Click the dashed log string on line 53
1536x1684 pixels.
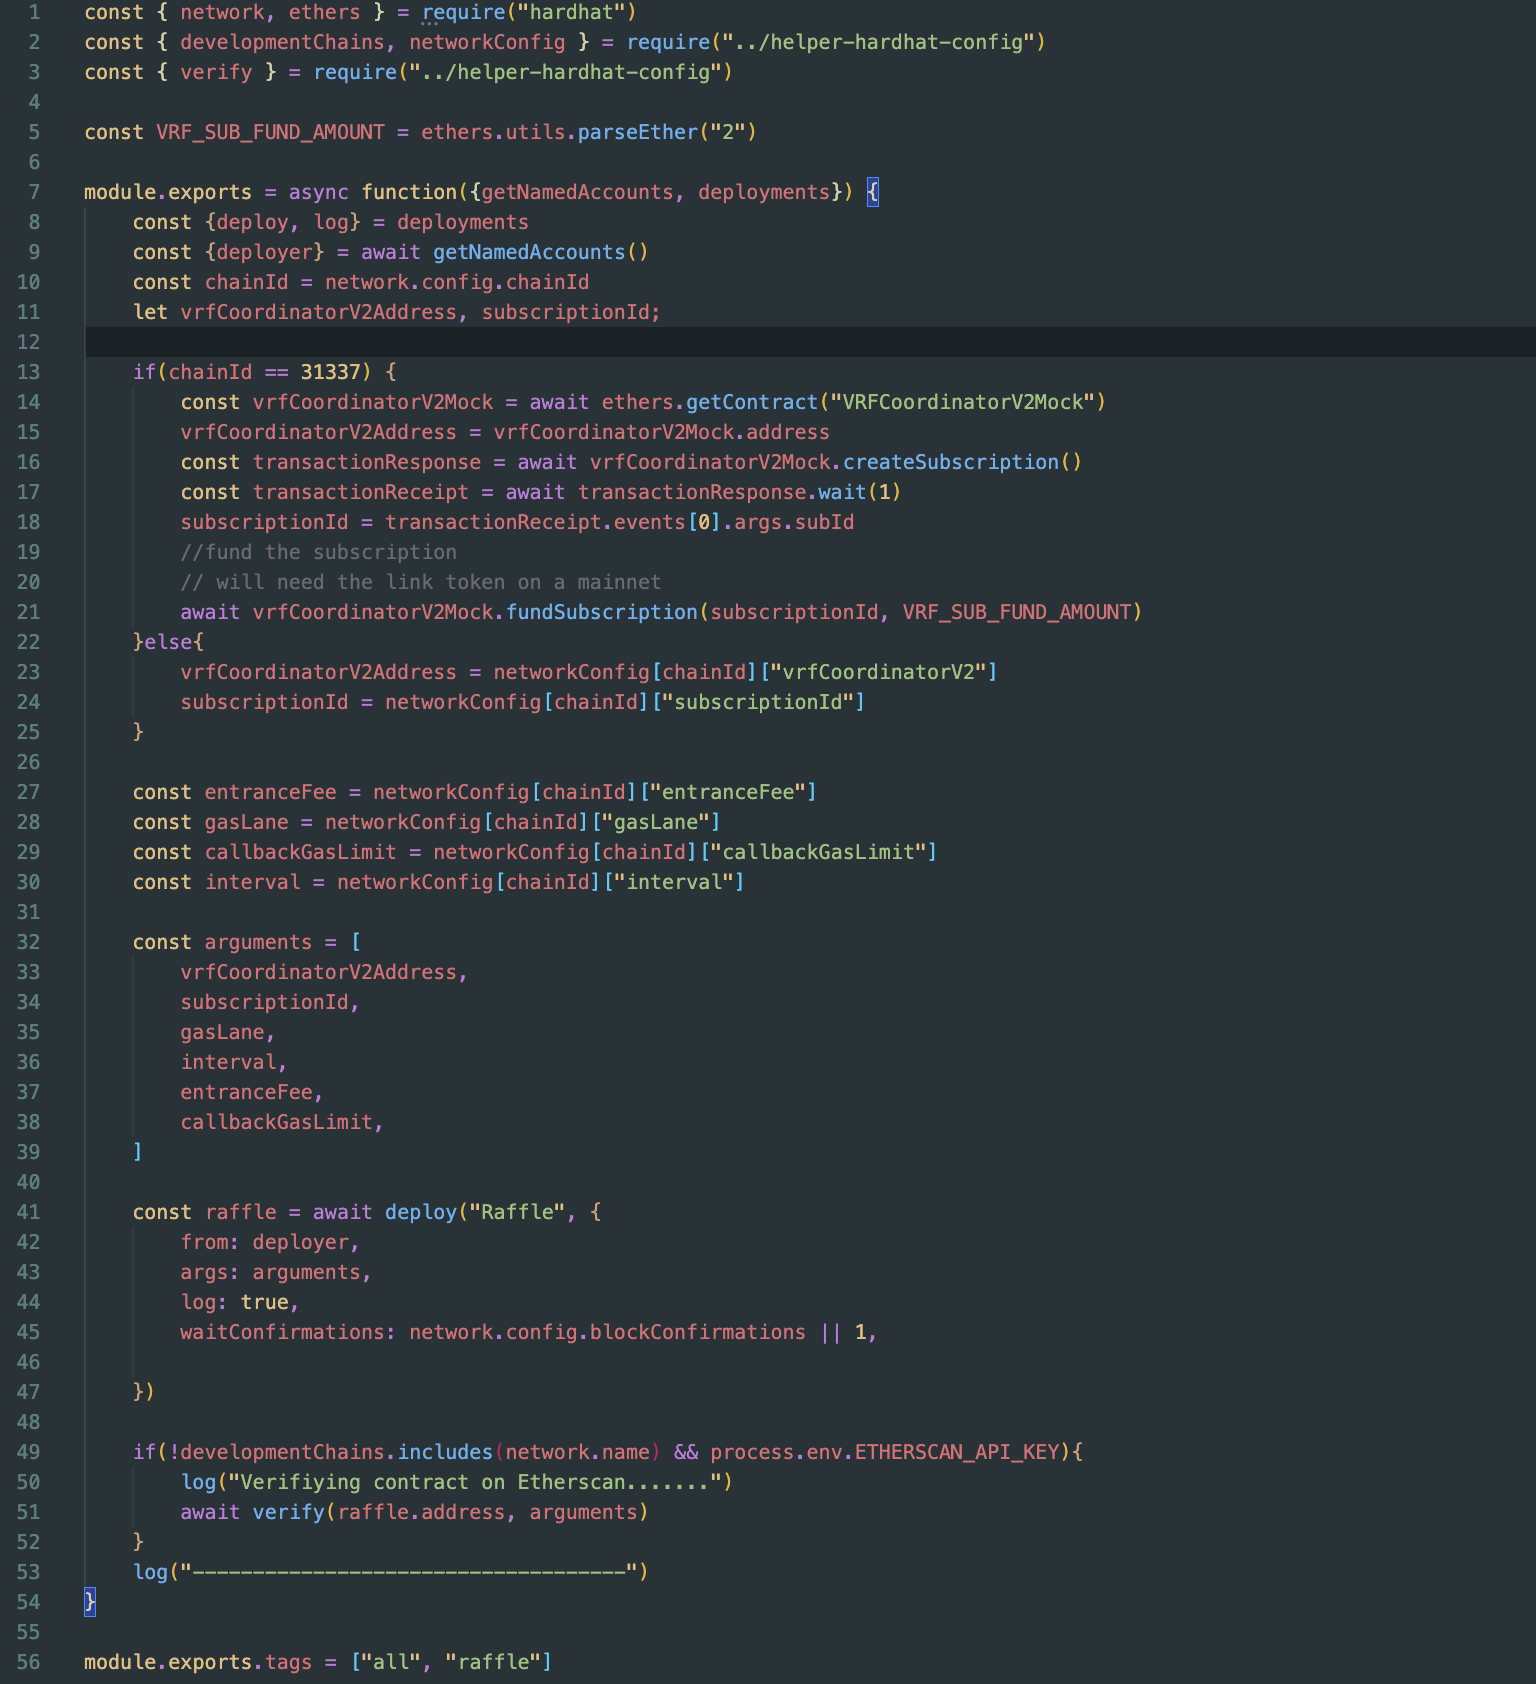pos(409,1572)
